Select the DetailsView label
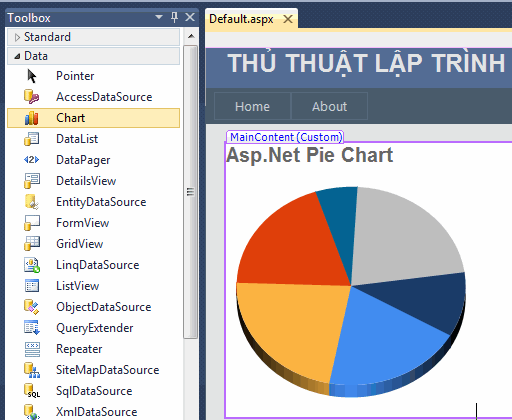The width and height of the screenshot is (512, 420). click(86, 181)
